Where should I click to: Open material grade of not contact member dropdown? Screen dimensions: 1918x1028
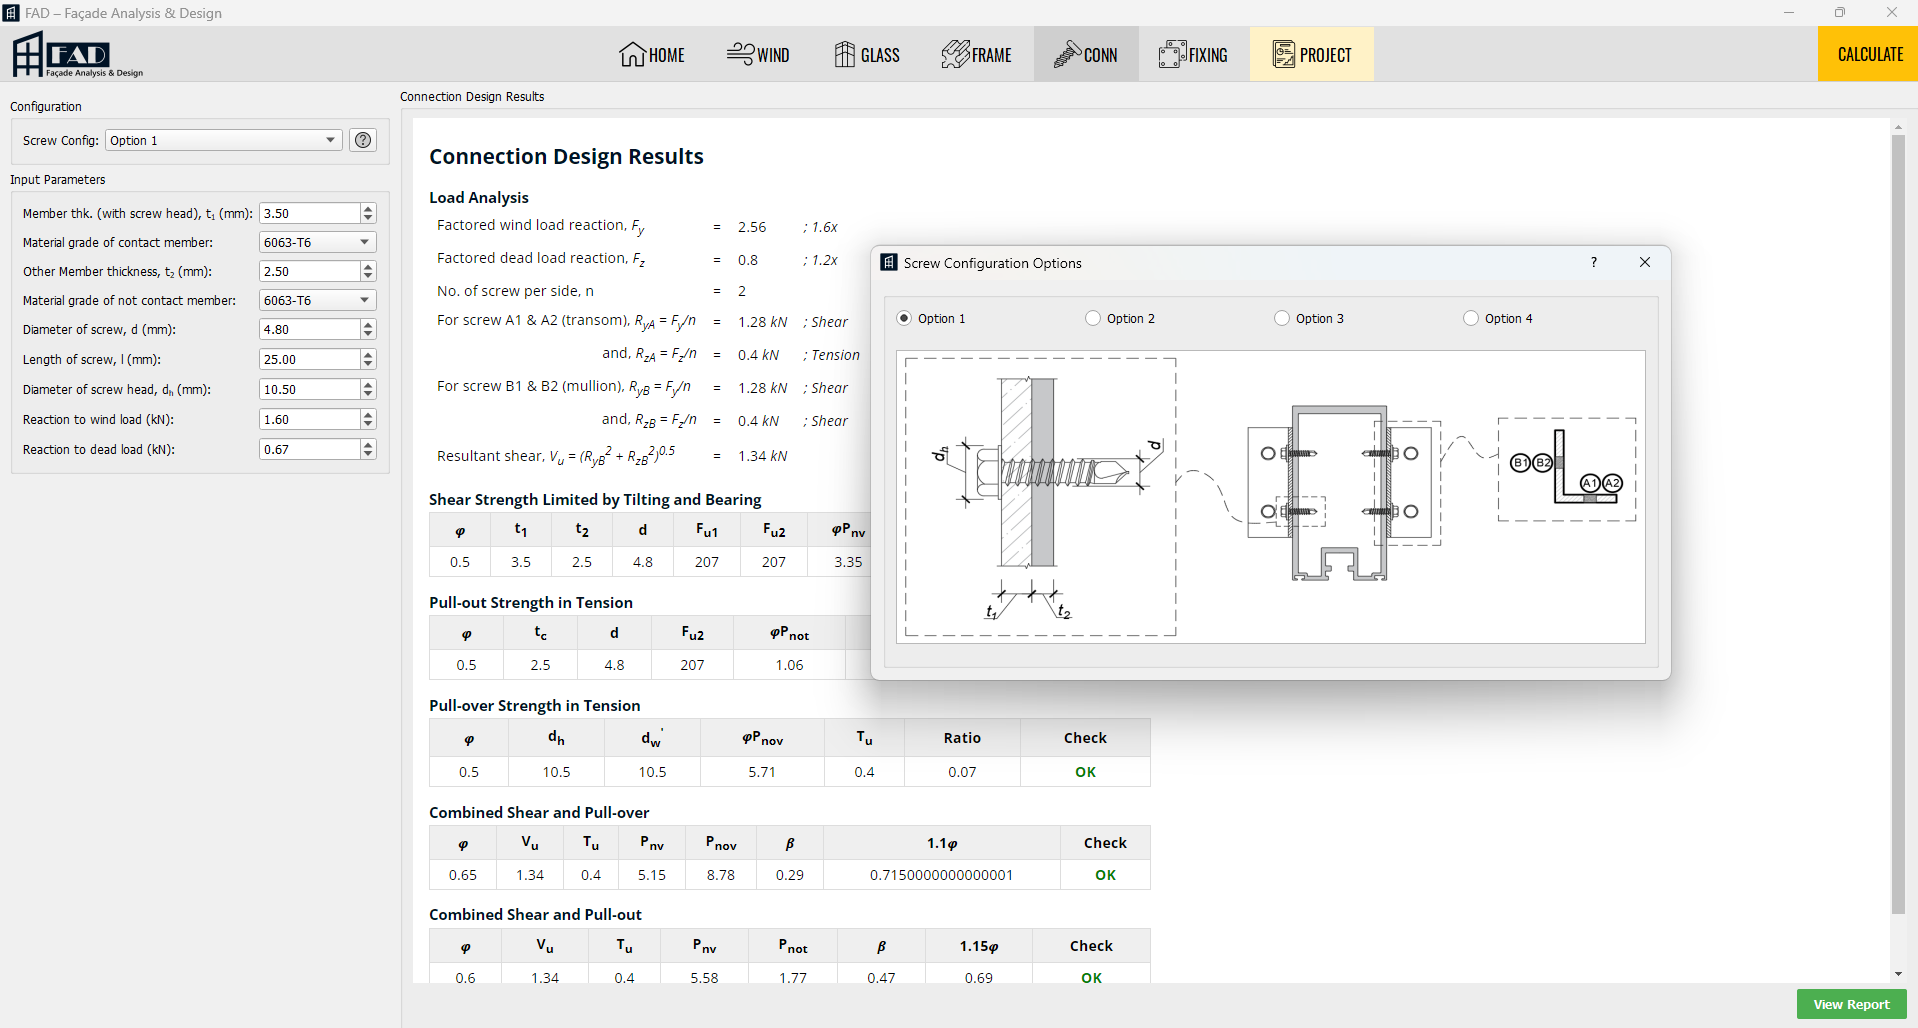318,300
